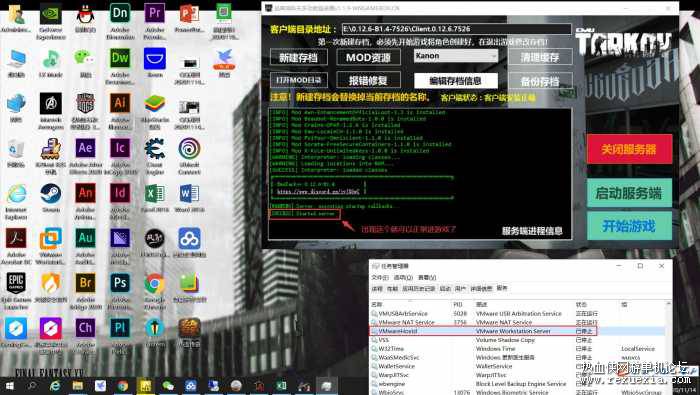Image resolution: width=700 pixels, height=395 pixels.
Task: Open the Windows Start button
Action: (x=9, y=386)
